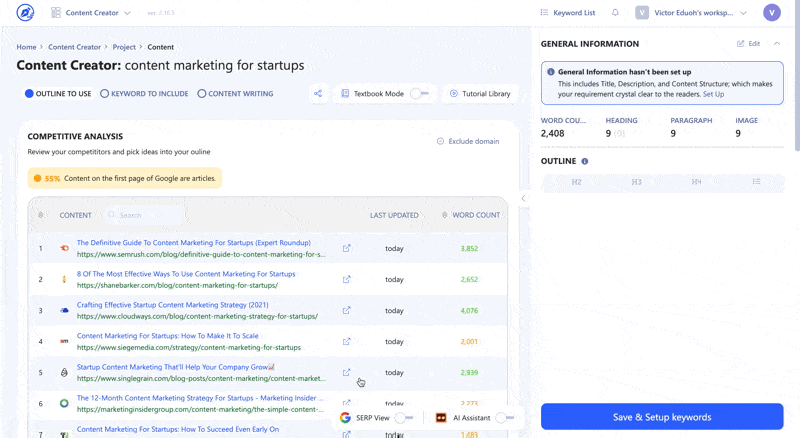Click the right panel vertical scrollbar
800x438 pixels.
(797, 77)
